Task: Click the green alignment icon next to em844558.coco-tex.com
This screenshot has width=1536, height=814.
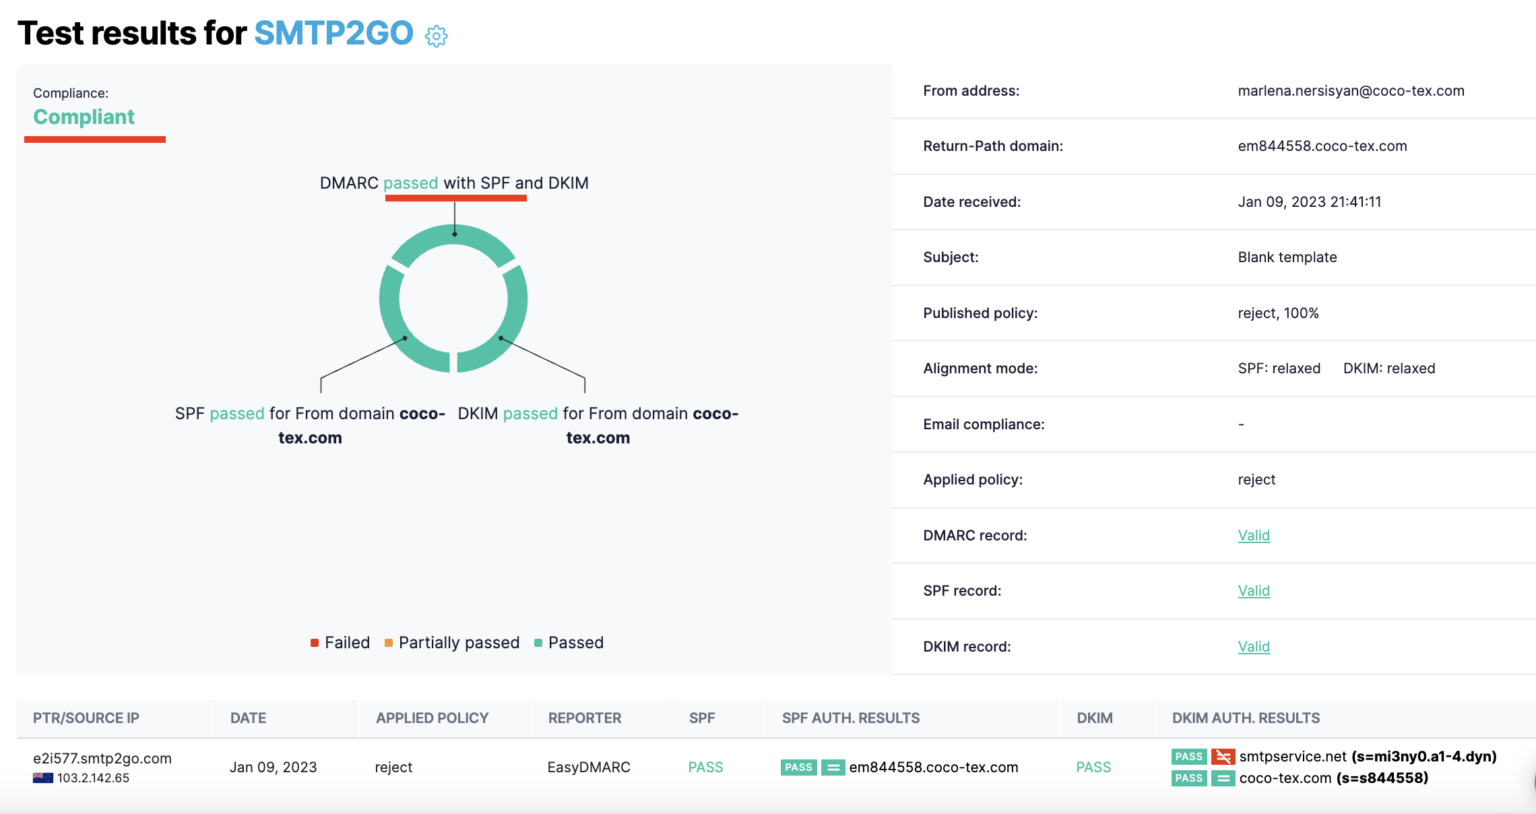Action: (833, 767)
